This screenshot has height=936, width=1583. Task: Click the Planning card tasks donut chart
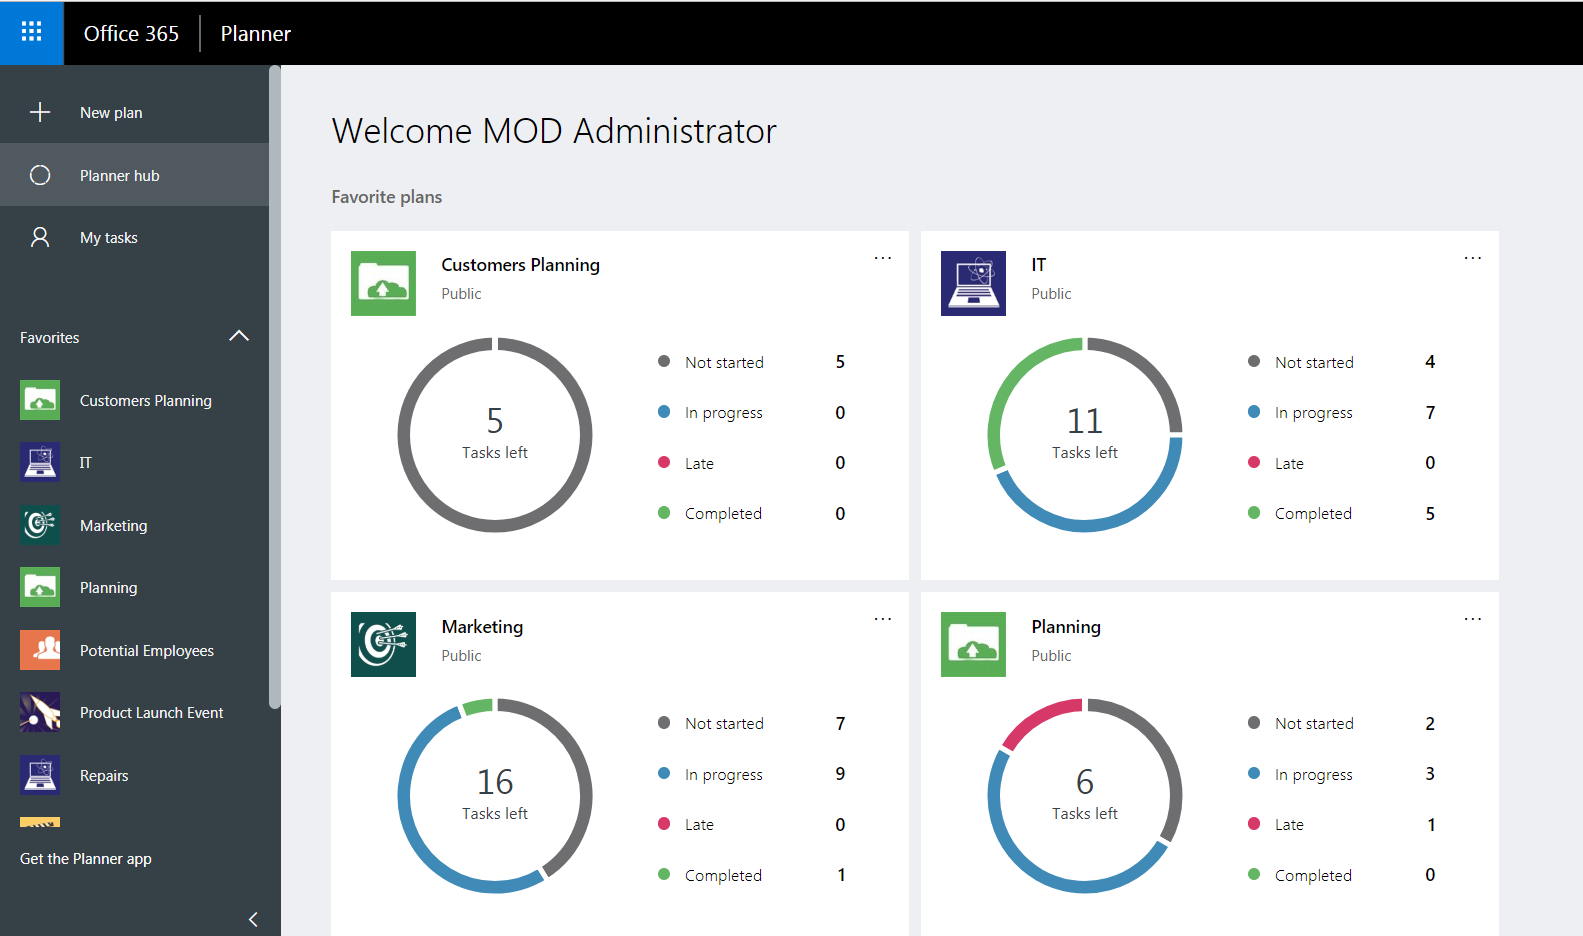click(1084, 795)
